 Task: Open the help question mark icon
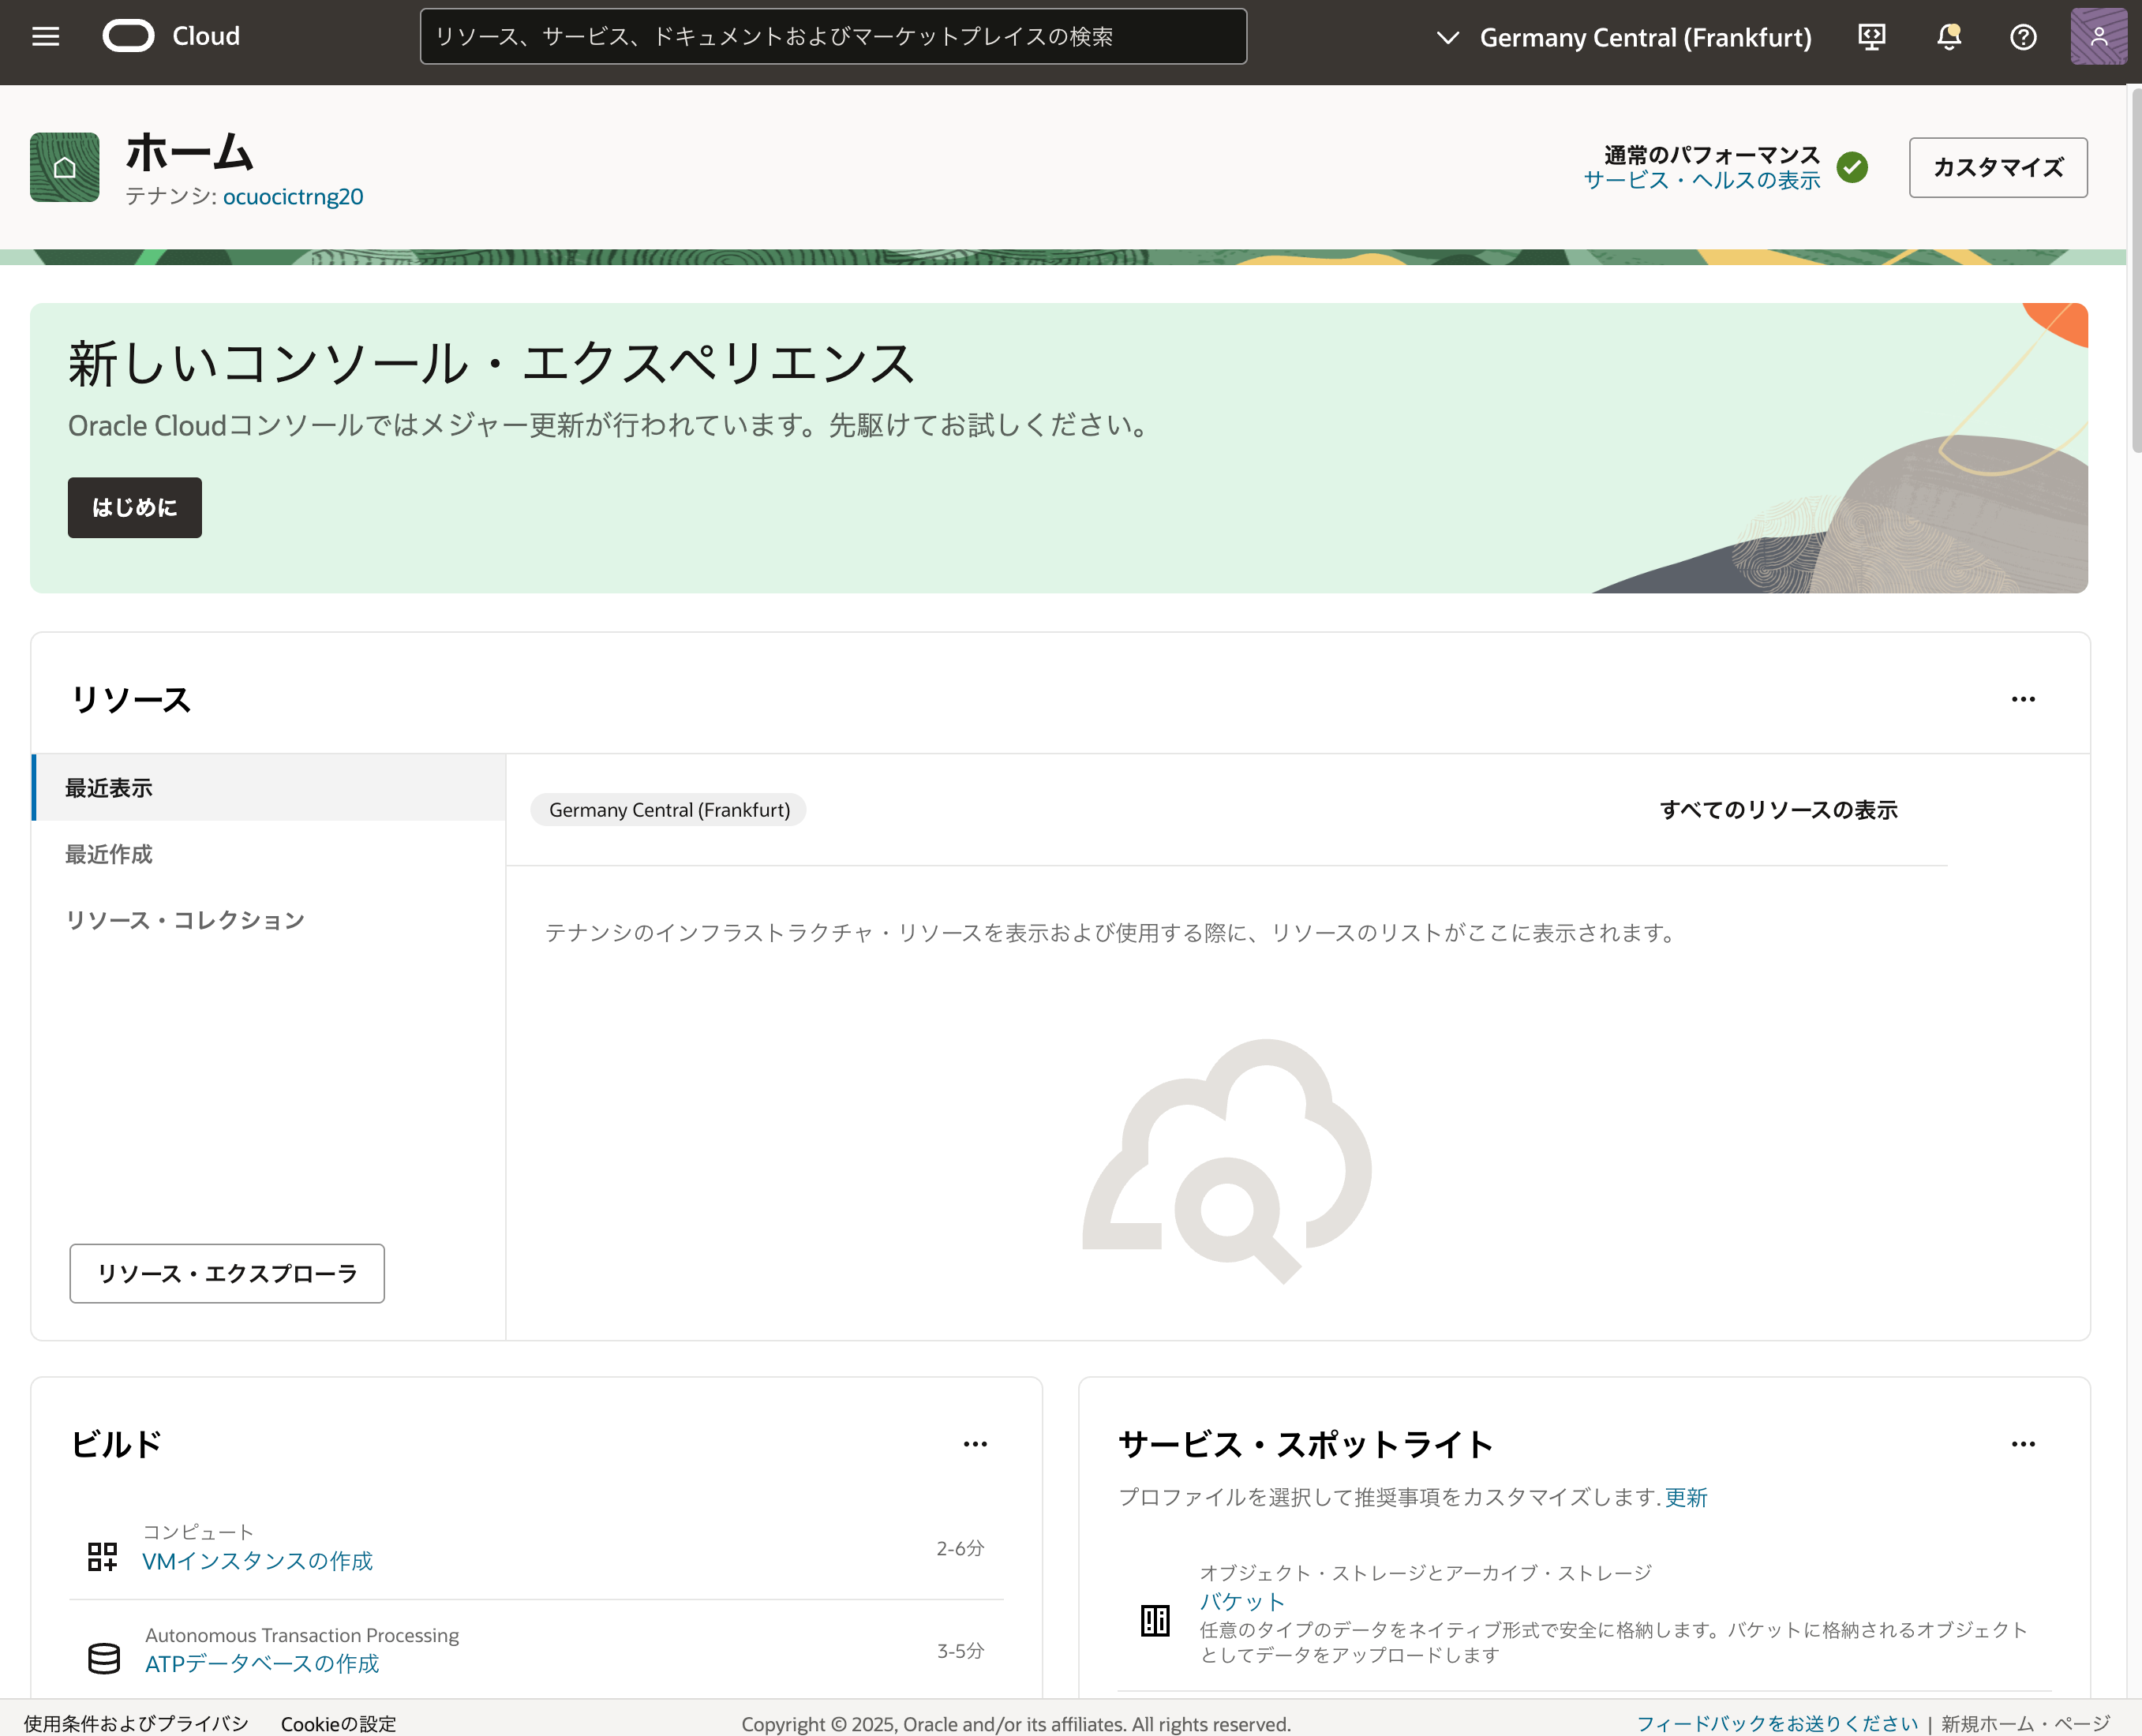point(2023,37)
